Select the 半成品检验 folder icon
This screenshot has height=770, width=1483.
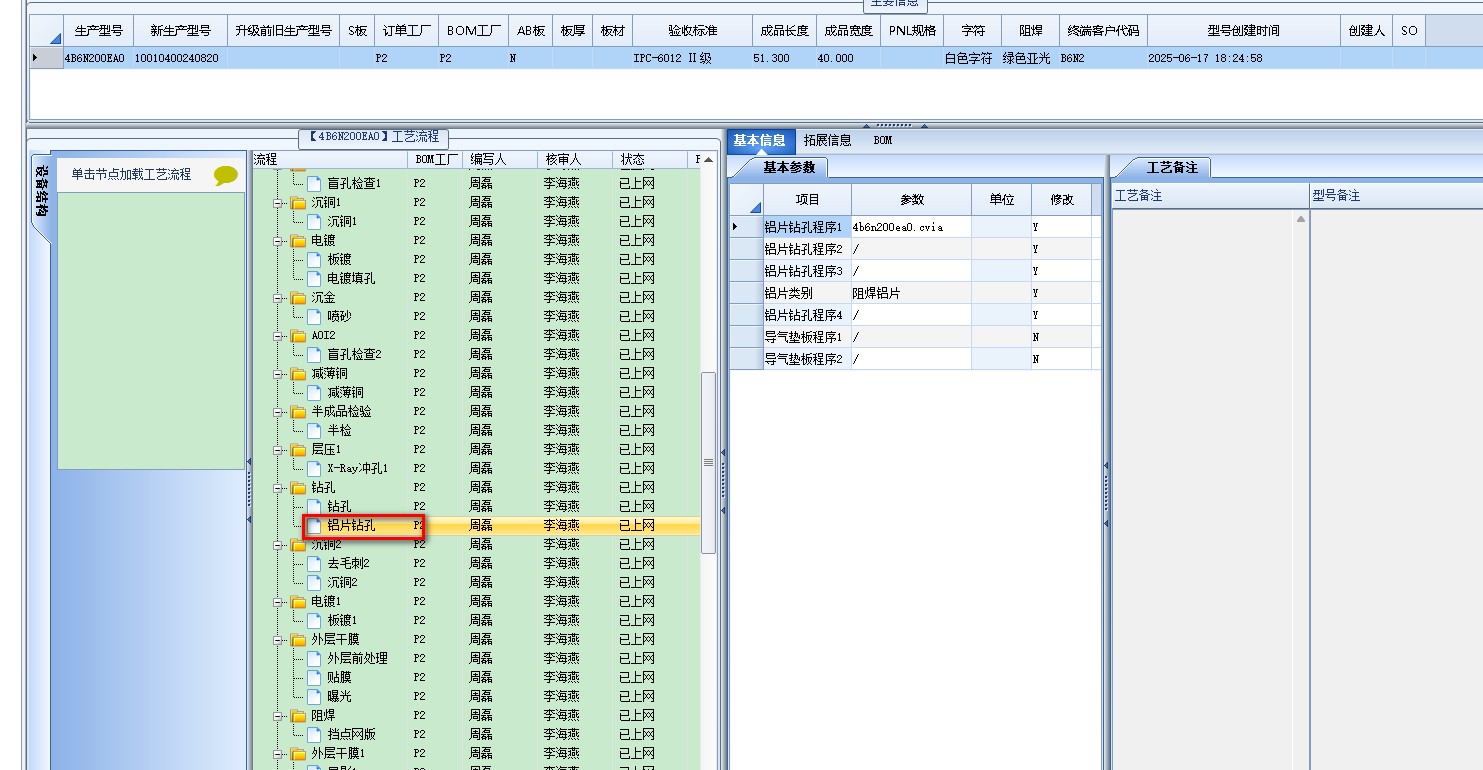[x=298, y=411]
